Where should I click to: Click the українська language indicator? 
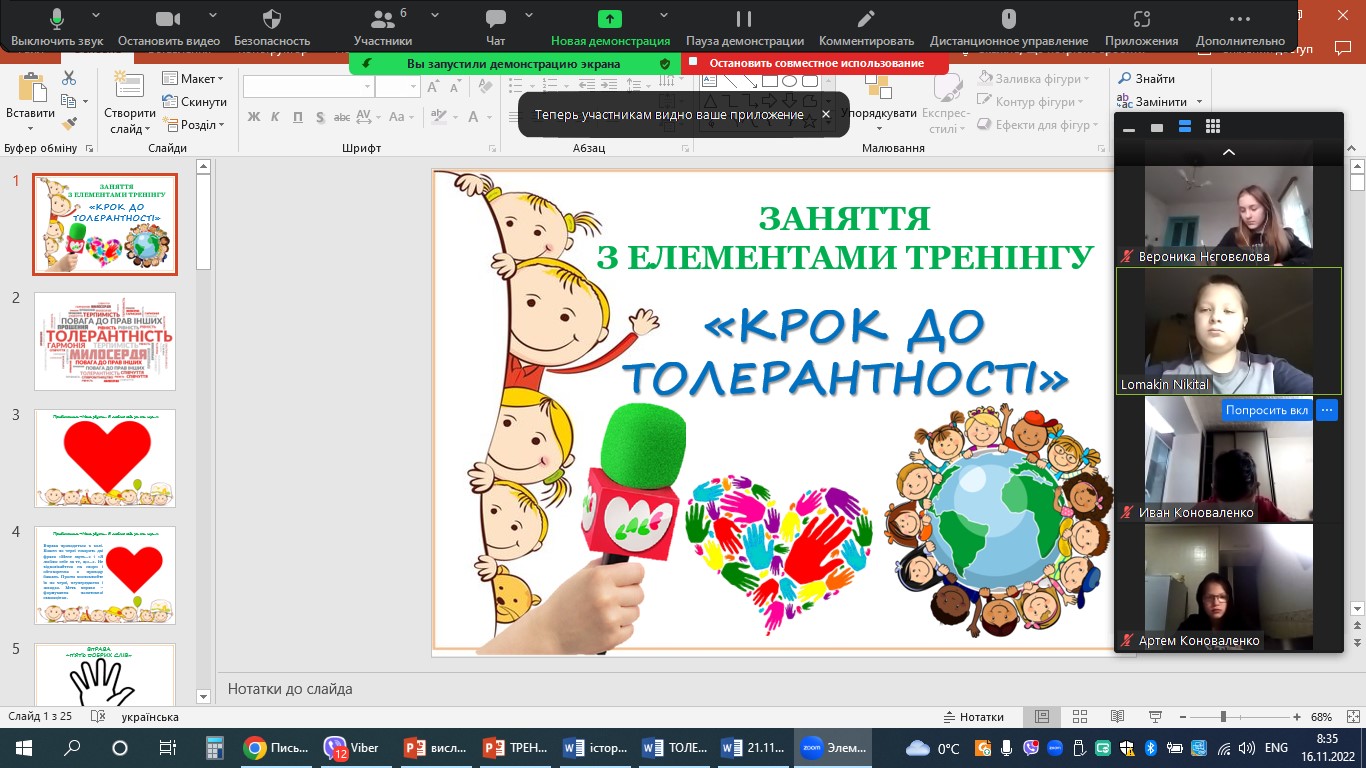tap(150, 717)
